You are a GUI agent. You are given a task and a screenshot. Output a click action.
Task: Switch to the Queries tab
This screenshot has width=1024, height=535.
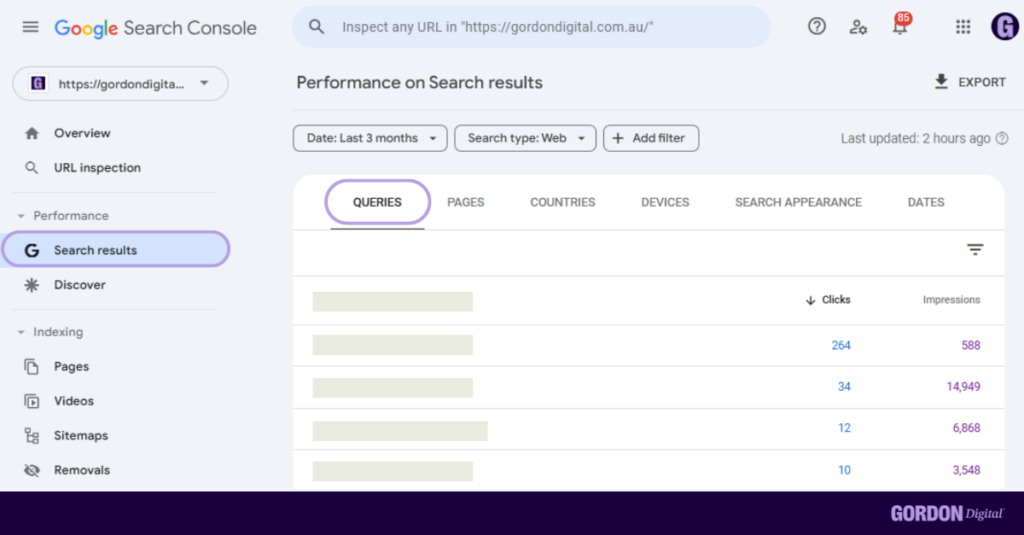tap(377, 203)
